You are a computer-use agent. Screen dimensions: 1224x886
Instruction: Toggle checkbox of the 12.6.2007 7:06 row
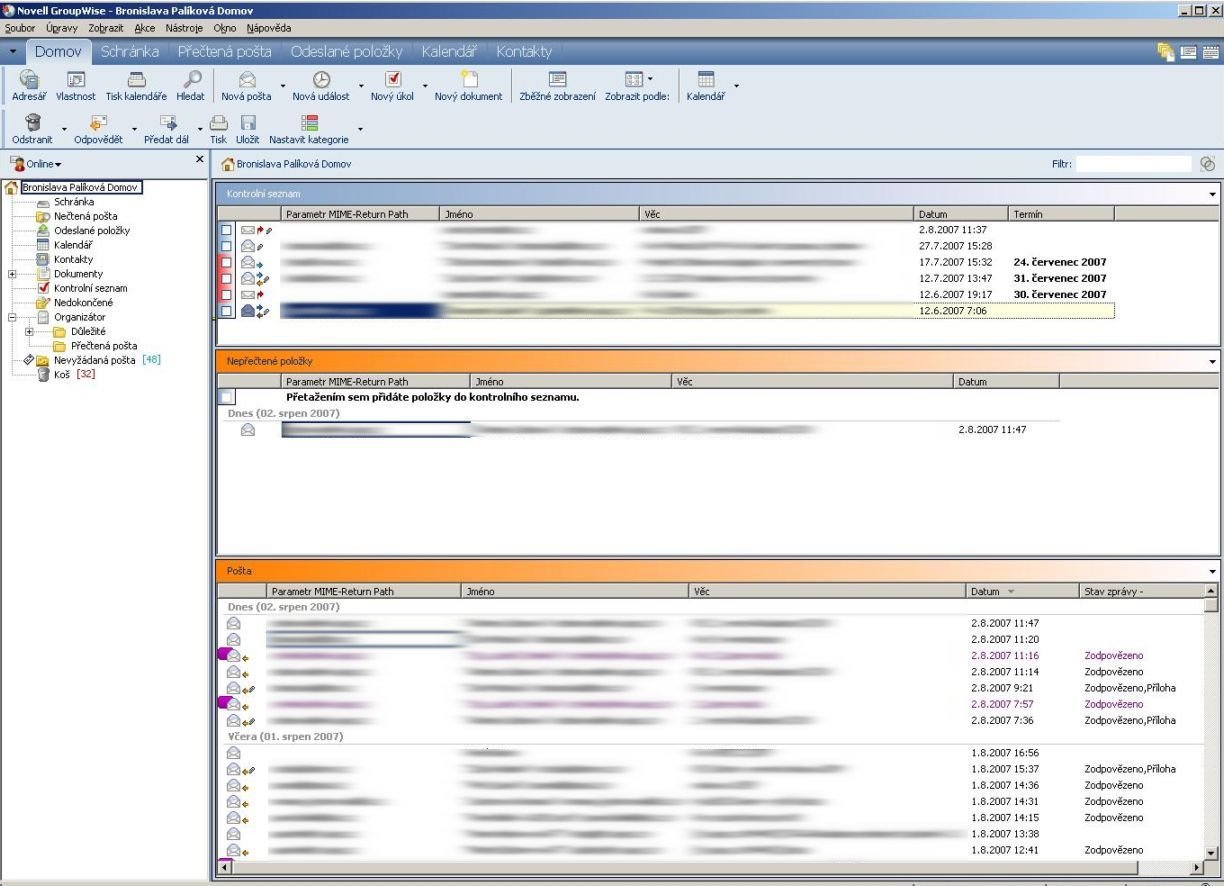[x=226, y=311]
